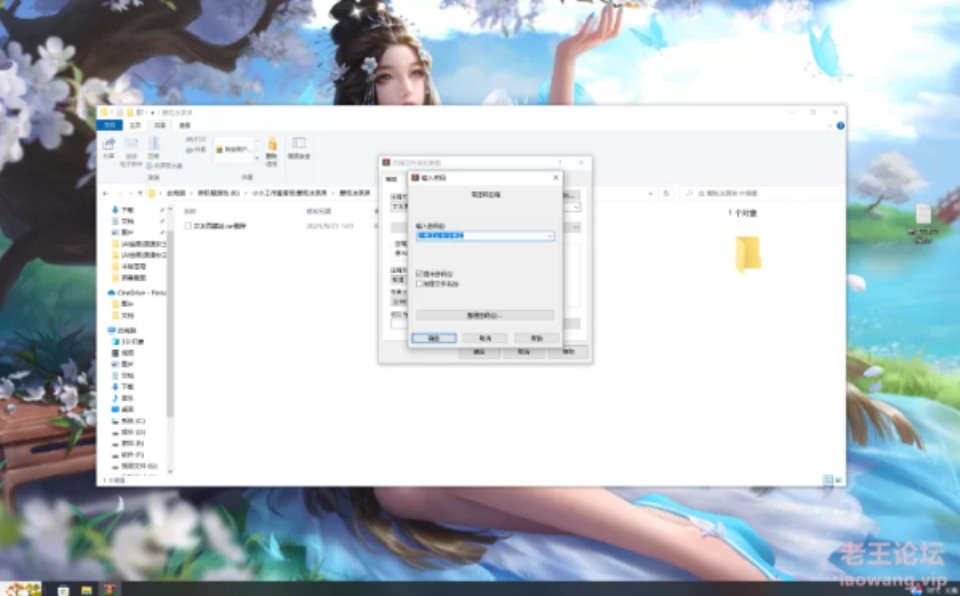The image size is (960, 596).
Task: Enable the Encrypt file names checkbox
Action: pos(419,284)
